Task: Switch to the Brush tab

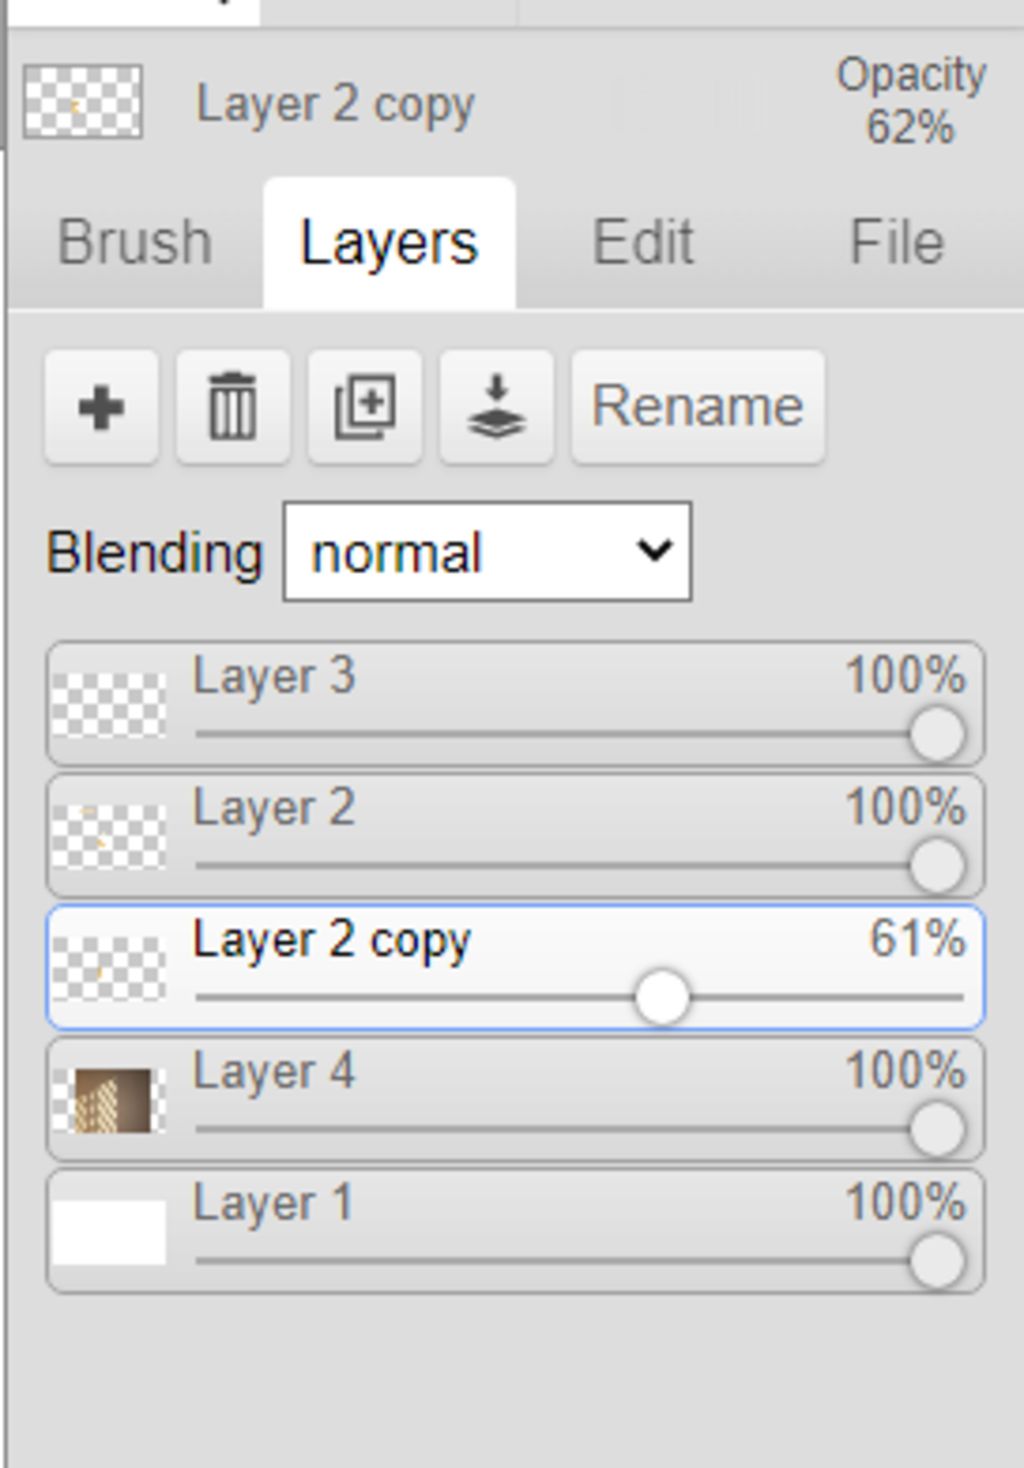Action: (135, 243)
